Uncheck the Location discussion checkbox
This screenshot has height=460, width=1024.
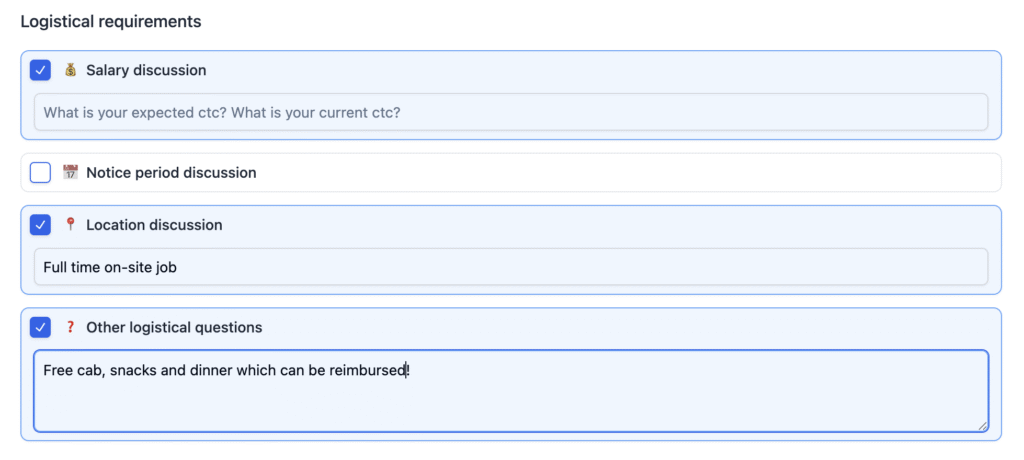click(x=40, y=225)
